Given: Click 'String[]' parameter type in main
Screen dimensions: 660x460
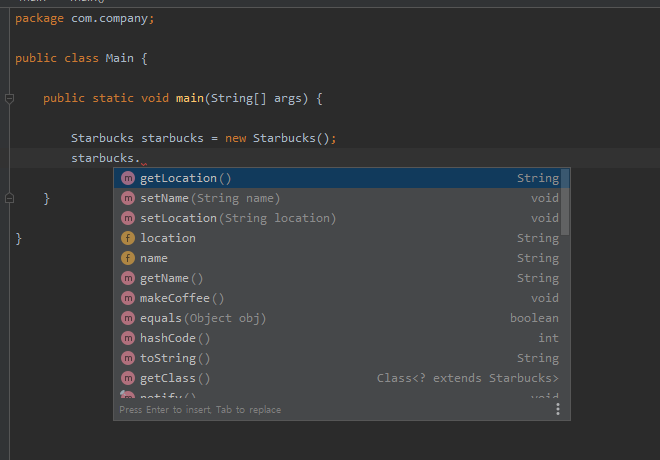Looking at the screenshot, I should [x=239, y=98].
